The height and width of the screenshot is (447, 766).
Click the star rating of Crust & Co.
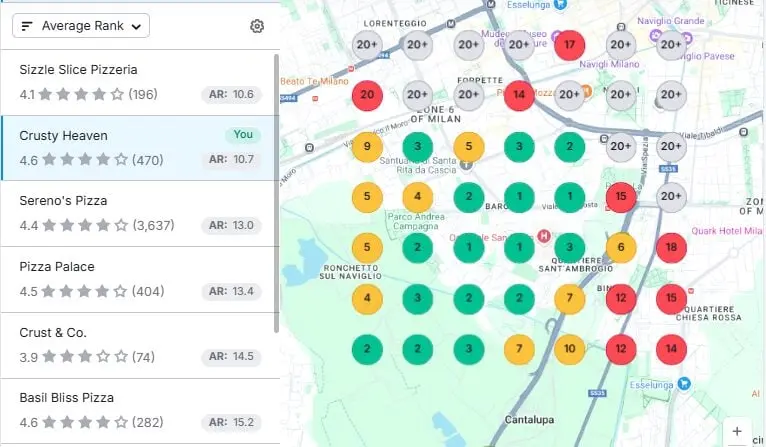click(85, 357)
